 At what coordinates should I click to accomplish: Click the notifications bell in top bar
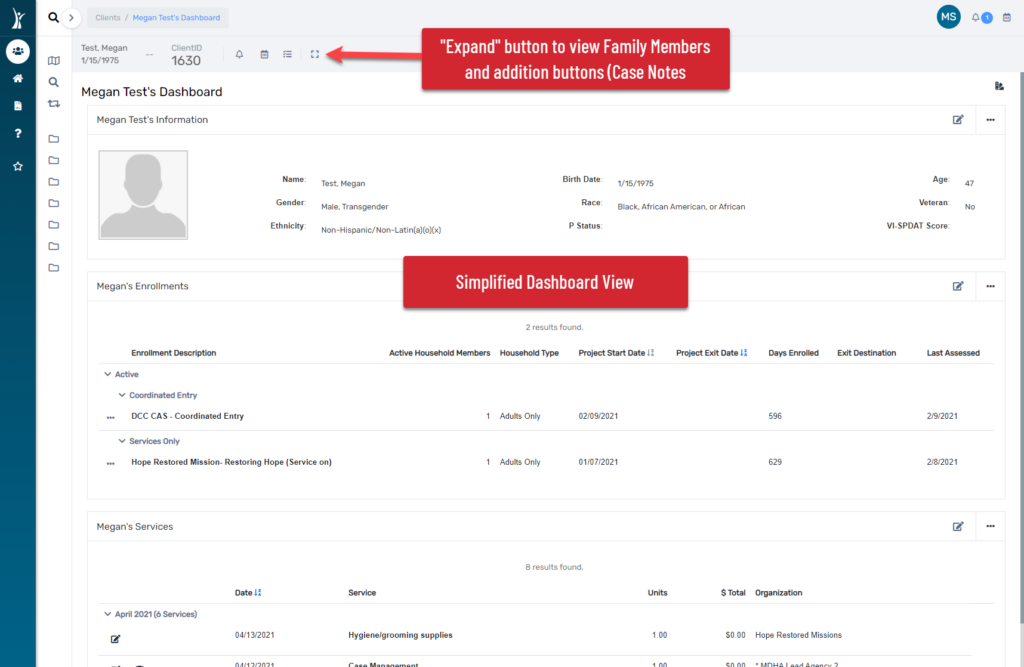click(x=976, y=18)
